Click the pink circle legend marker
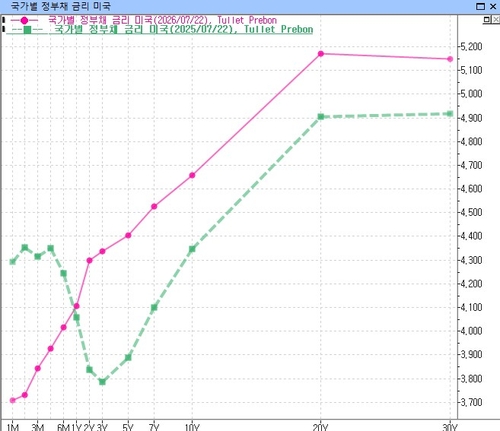This screenshot has width=500, height=431. click(24, 20)
